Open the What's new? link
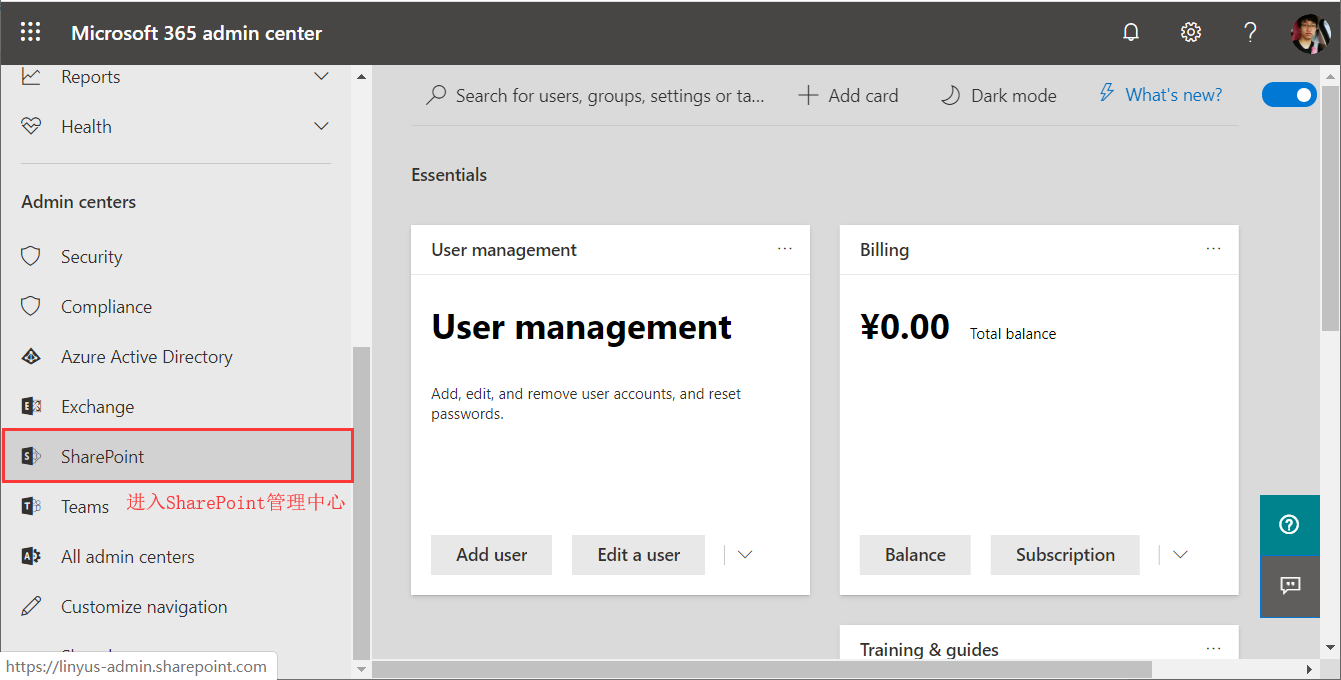Viewport: 1341px width, 680px height. 1174,95
